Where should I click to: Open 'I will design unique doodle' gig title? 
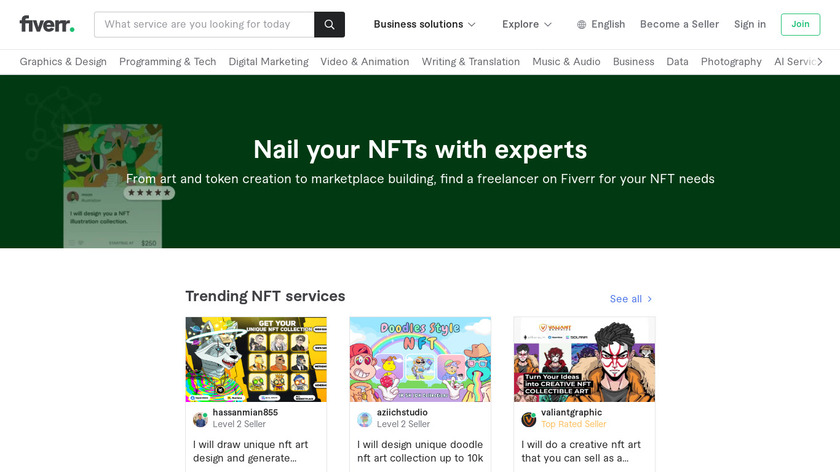(420, 451)
